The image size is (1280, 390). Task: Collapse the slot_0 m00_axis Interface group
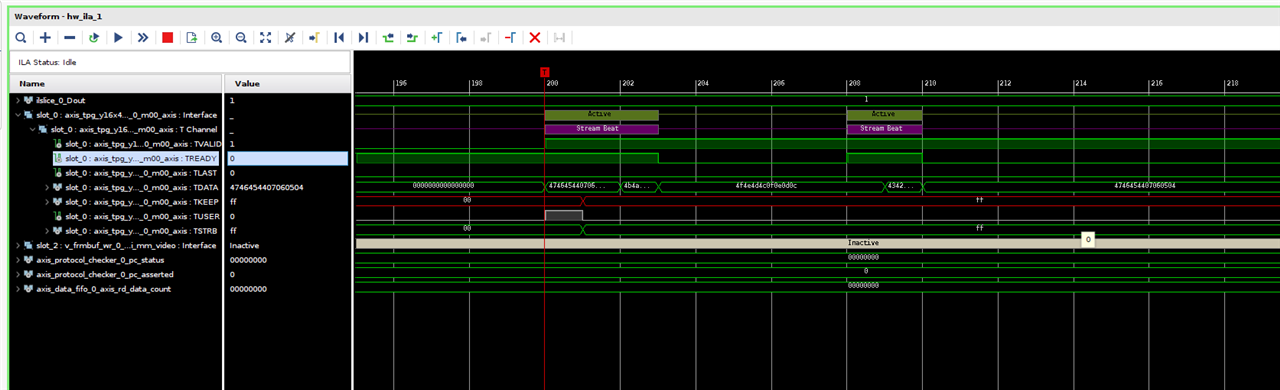pos(17,115)
